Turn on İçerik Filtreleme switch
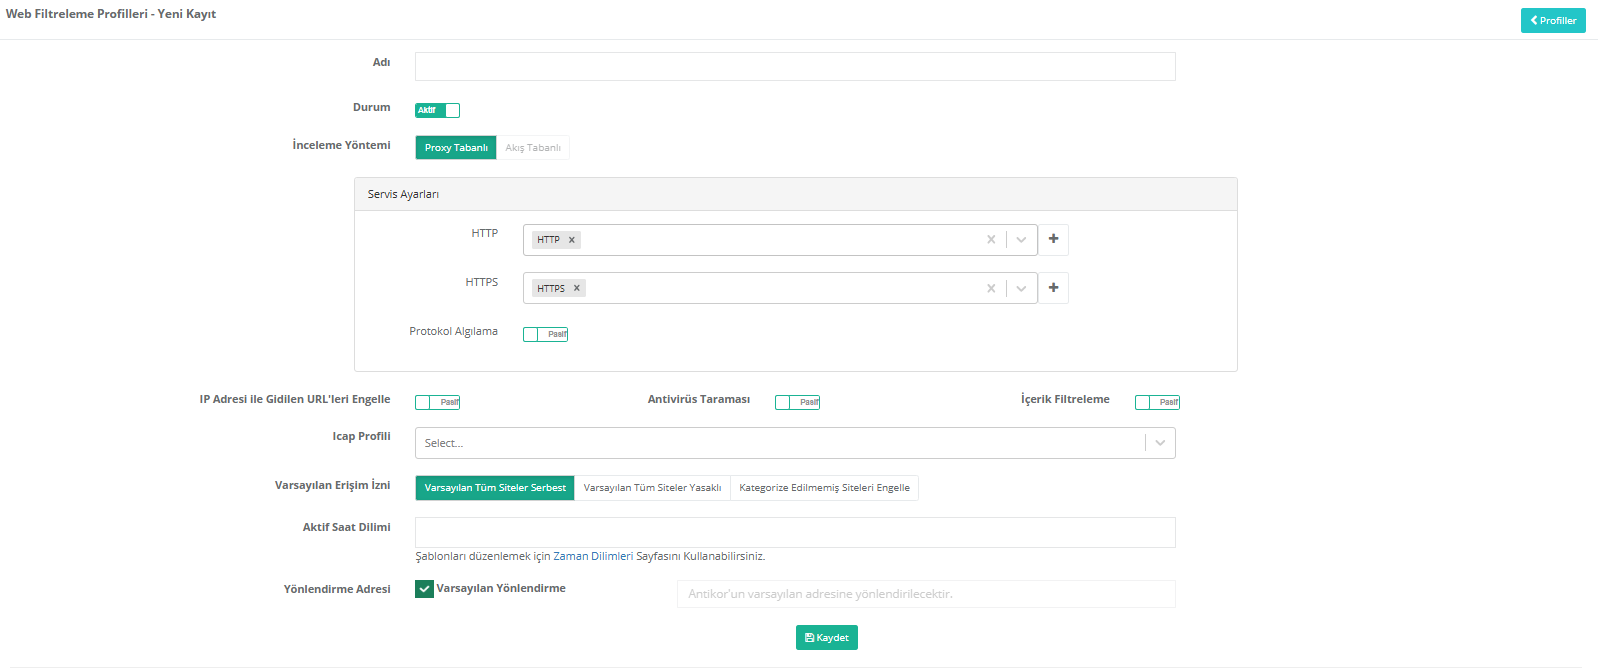This screenshot has height=670, width=1598. 1157,402
